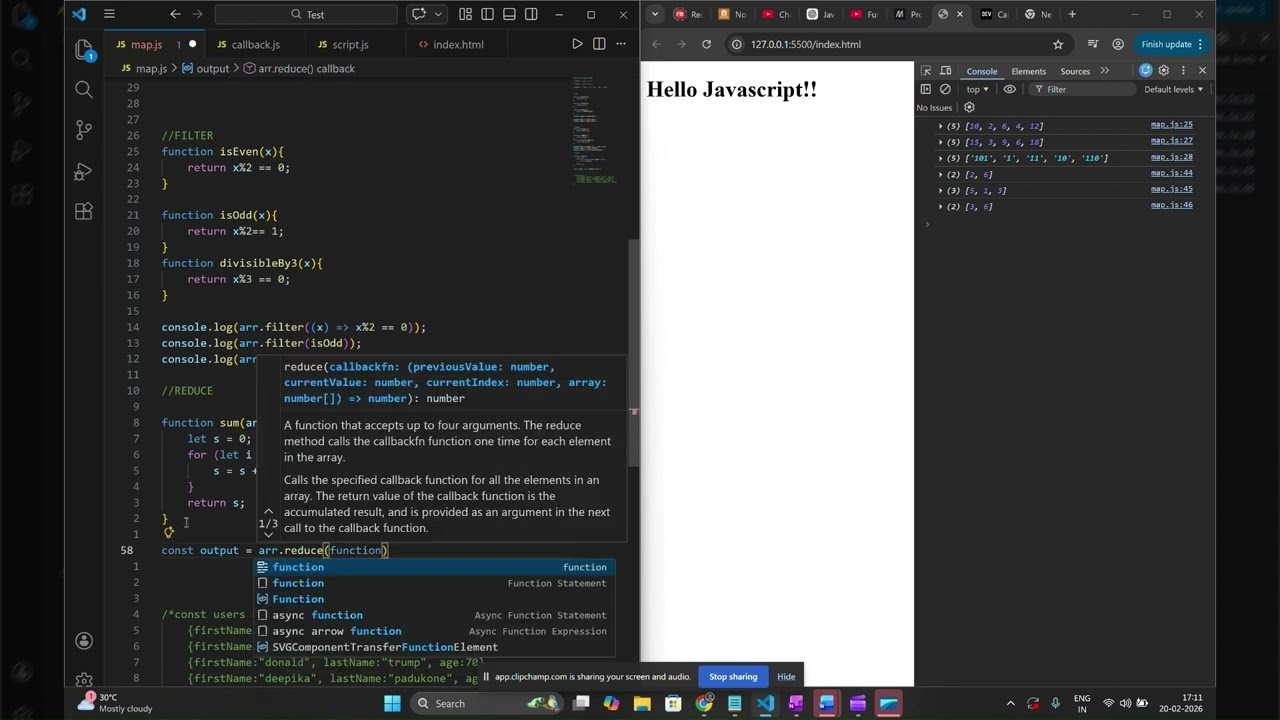Screen dimensions: 1280x720
Task: Hide the screen sharing notification bar
Action: 786,677
